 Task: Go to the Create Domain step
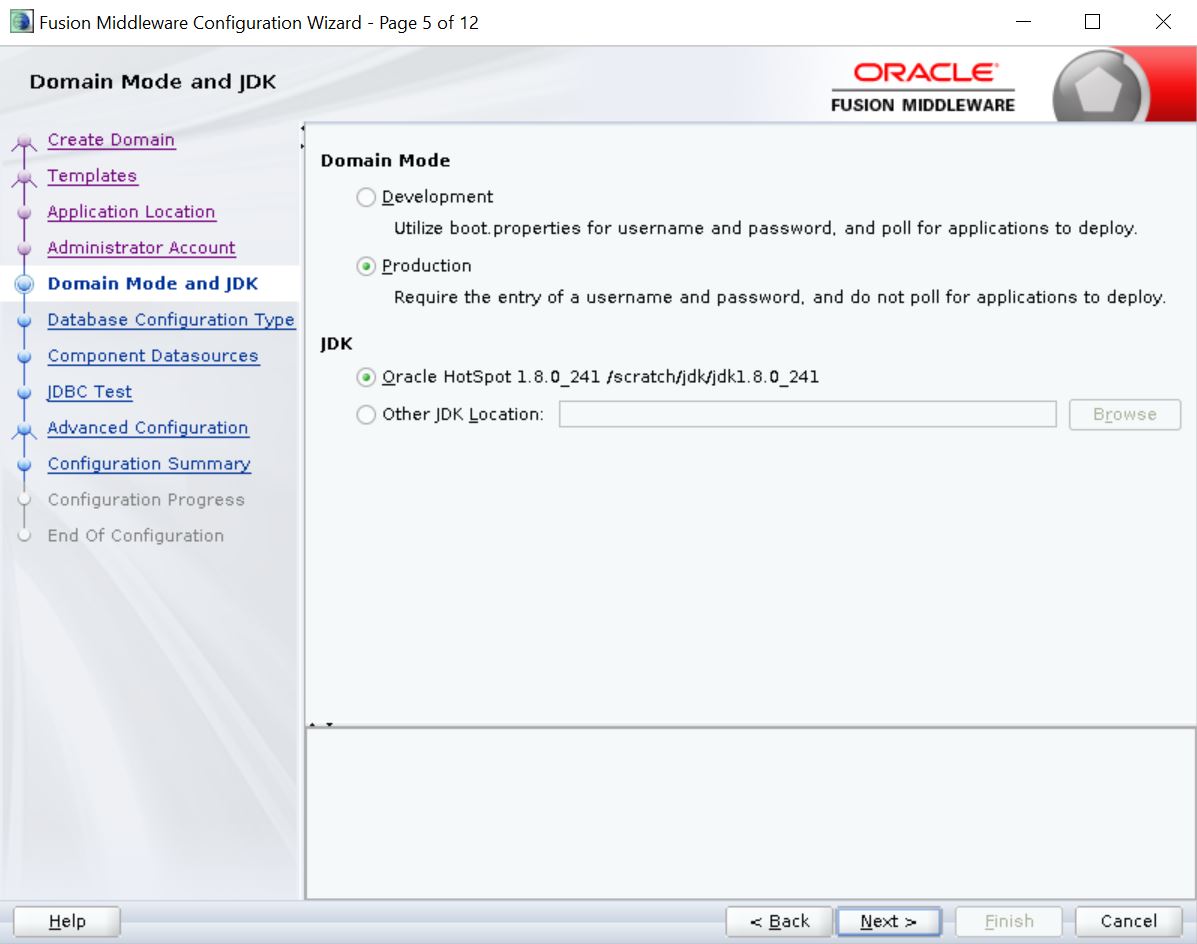click(x=111, y=140)
